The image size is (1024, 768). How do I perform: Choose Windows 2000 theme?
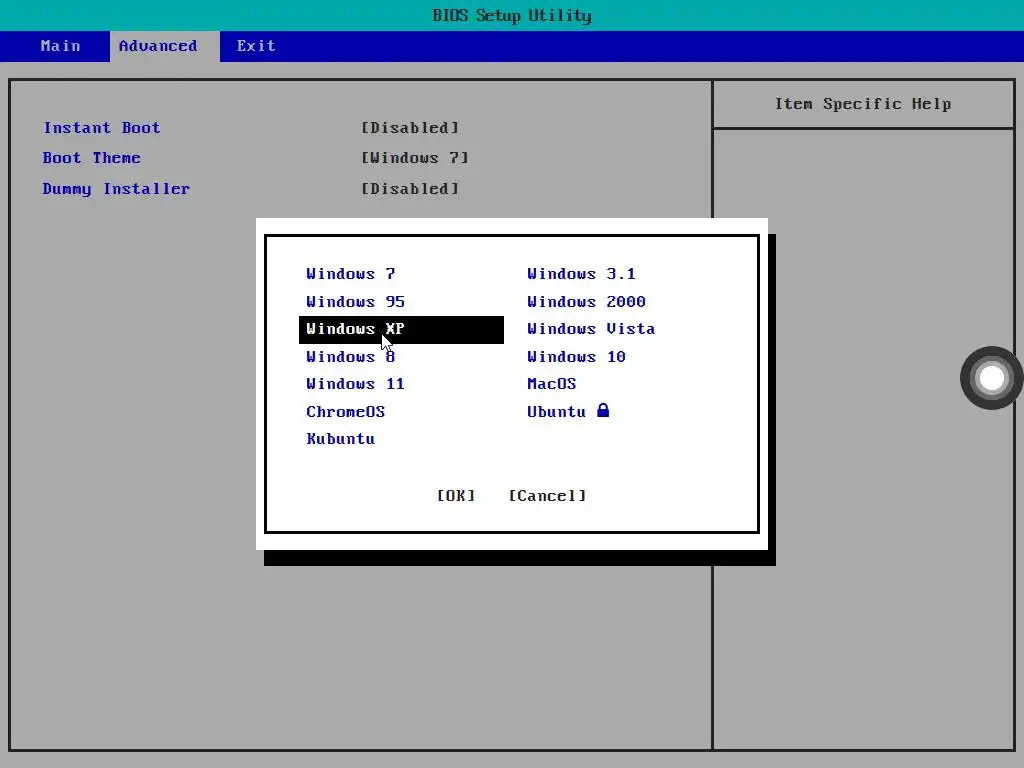tap(586, 302)
